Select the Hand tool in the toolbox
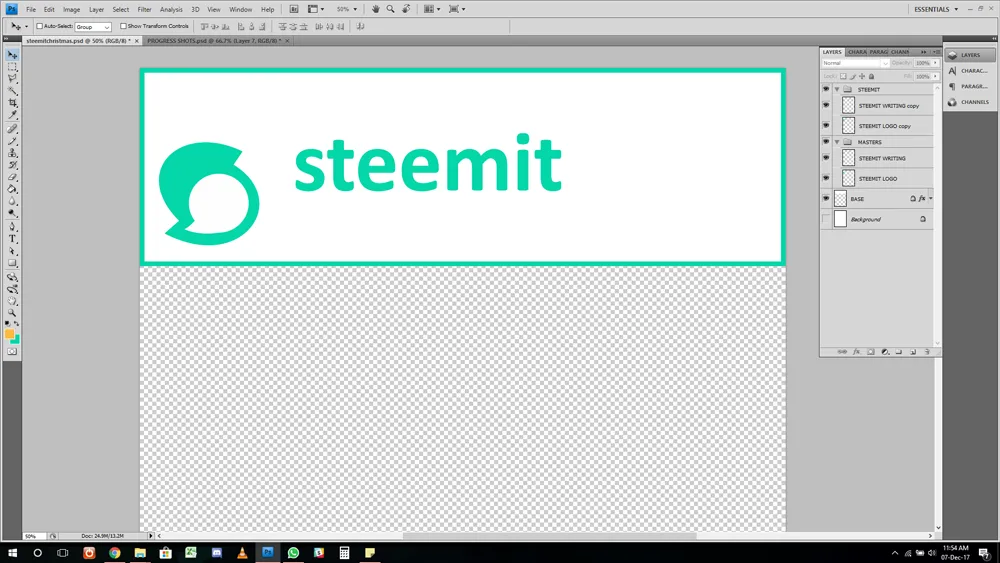The height and width of the screenshot is (563, 1000). [12, 302]
